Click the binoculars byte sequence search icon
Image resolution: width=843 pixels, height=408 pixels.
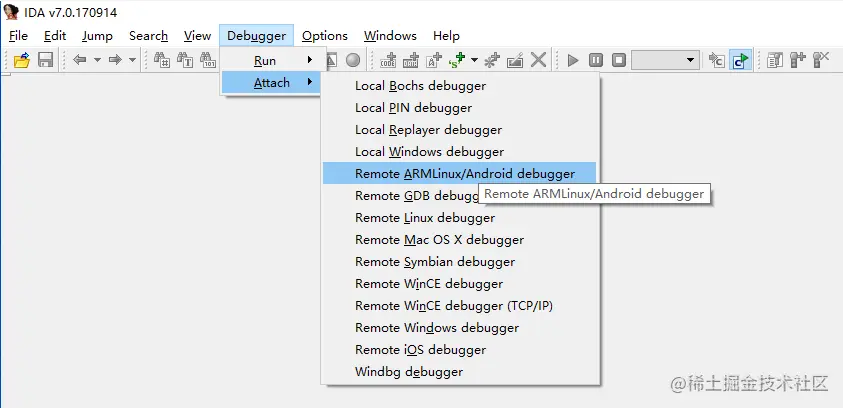208,60
